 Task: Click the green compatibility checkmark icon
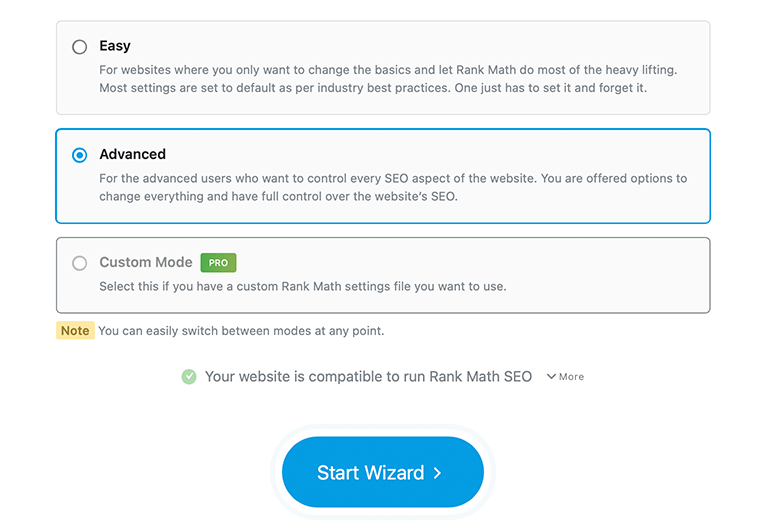[x=189, y=377]
